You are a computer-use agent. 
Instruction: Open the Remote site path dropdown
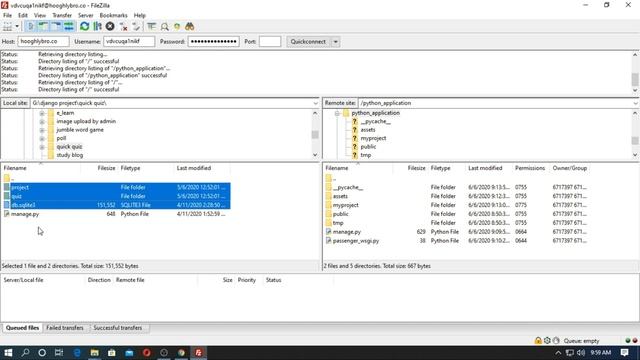tap(635, 103)
